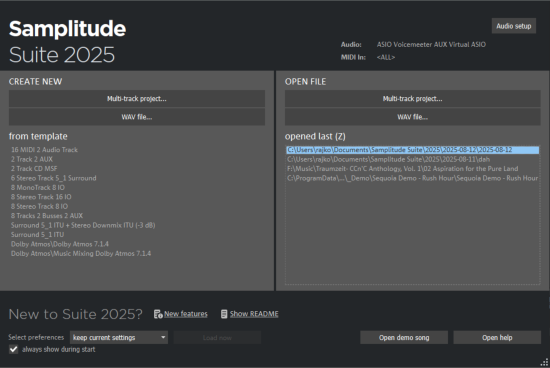Create a new Multi-track project
Image resolution: width=550 pixels, height=368 pixels.
pos(137,99)
